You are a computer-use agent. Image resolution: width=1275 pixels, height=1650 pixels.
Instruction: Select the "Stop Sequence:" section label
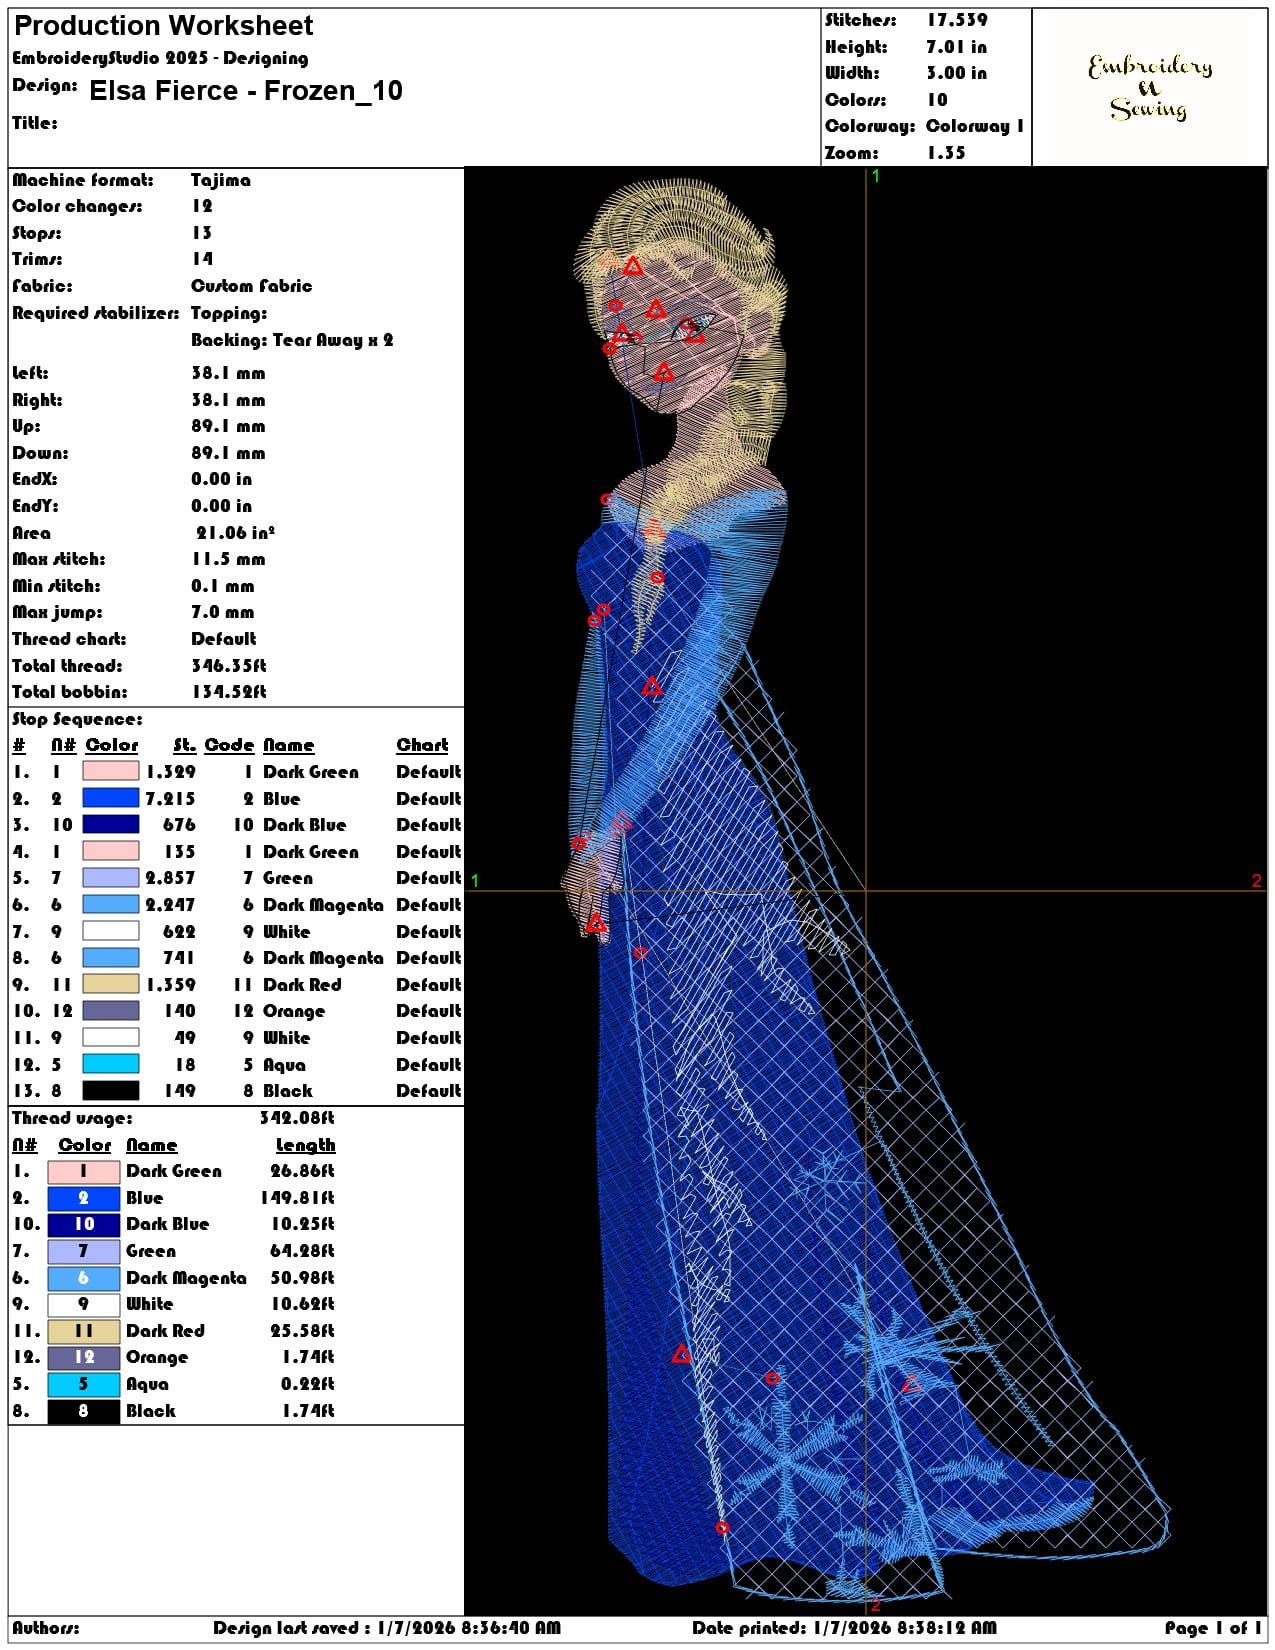77,719
